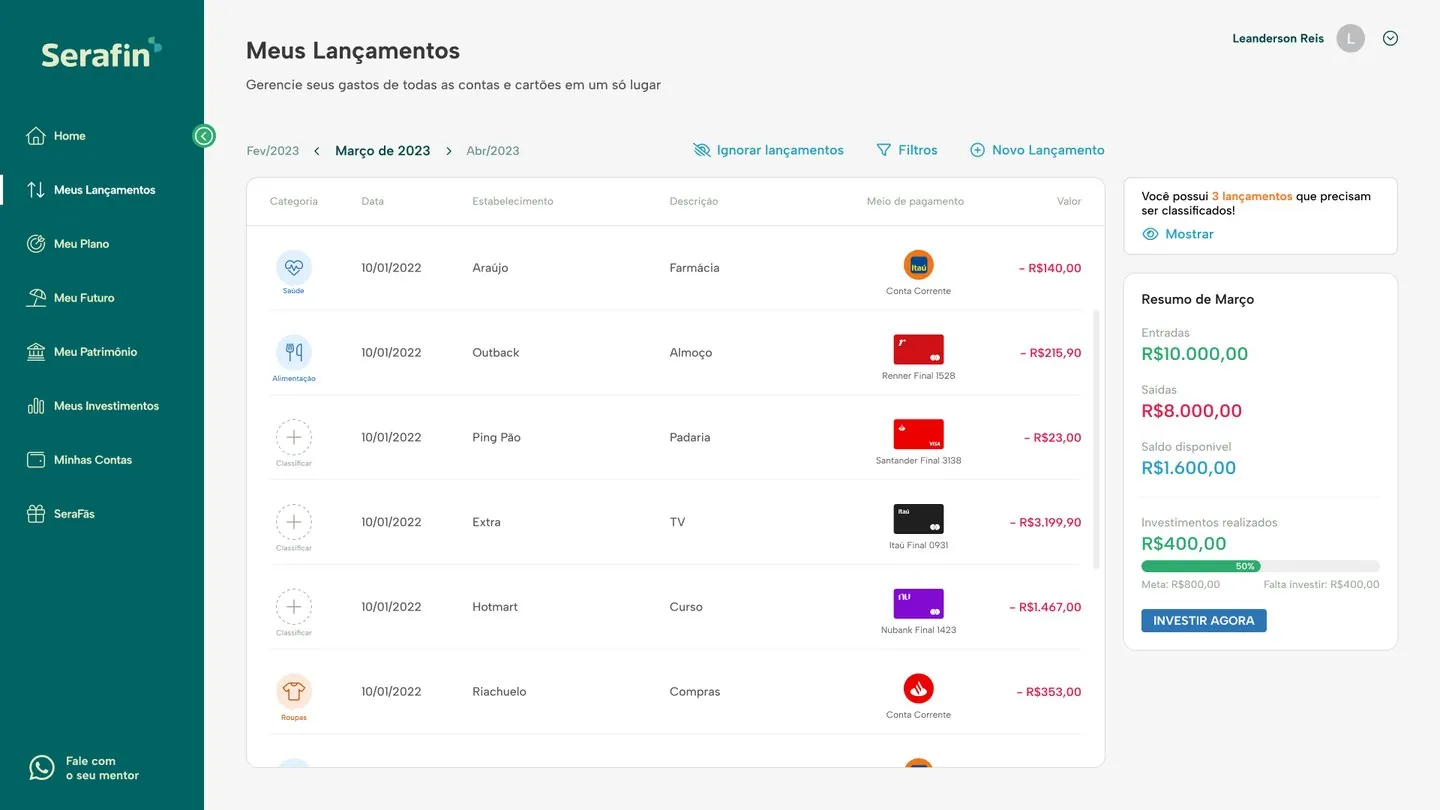Click the user avatar with letter L

pyautogui.click(x=1350, y=39)
